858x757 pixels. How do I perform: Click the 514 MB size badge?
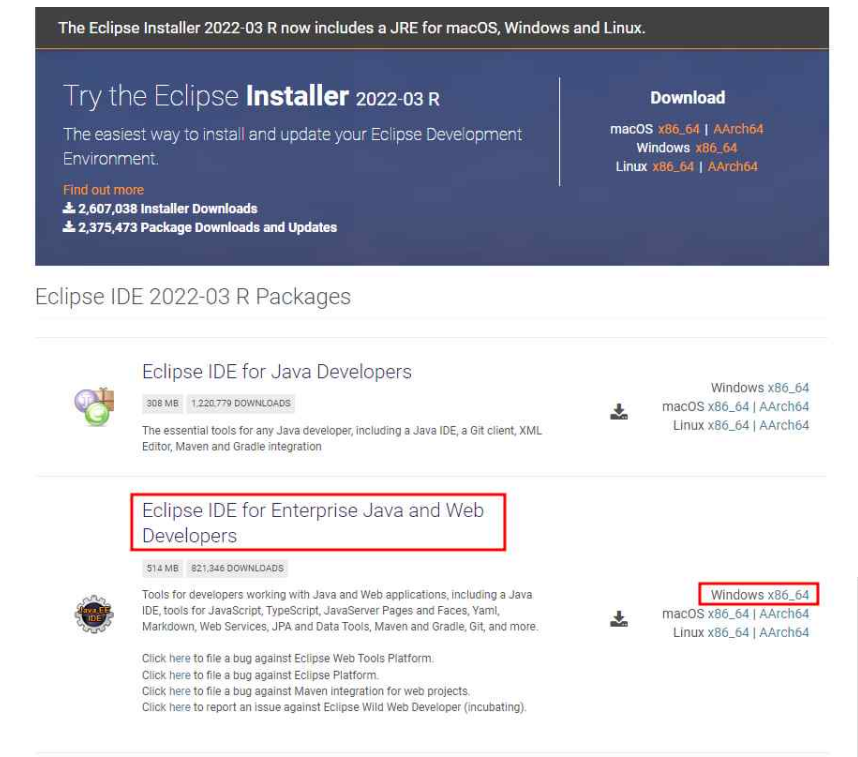(x=163, y=568)
